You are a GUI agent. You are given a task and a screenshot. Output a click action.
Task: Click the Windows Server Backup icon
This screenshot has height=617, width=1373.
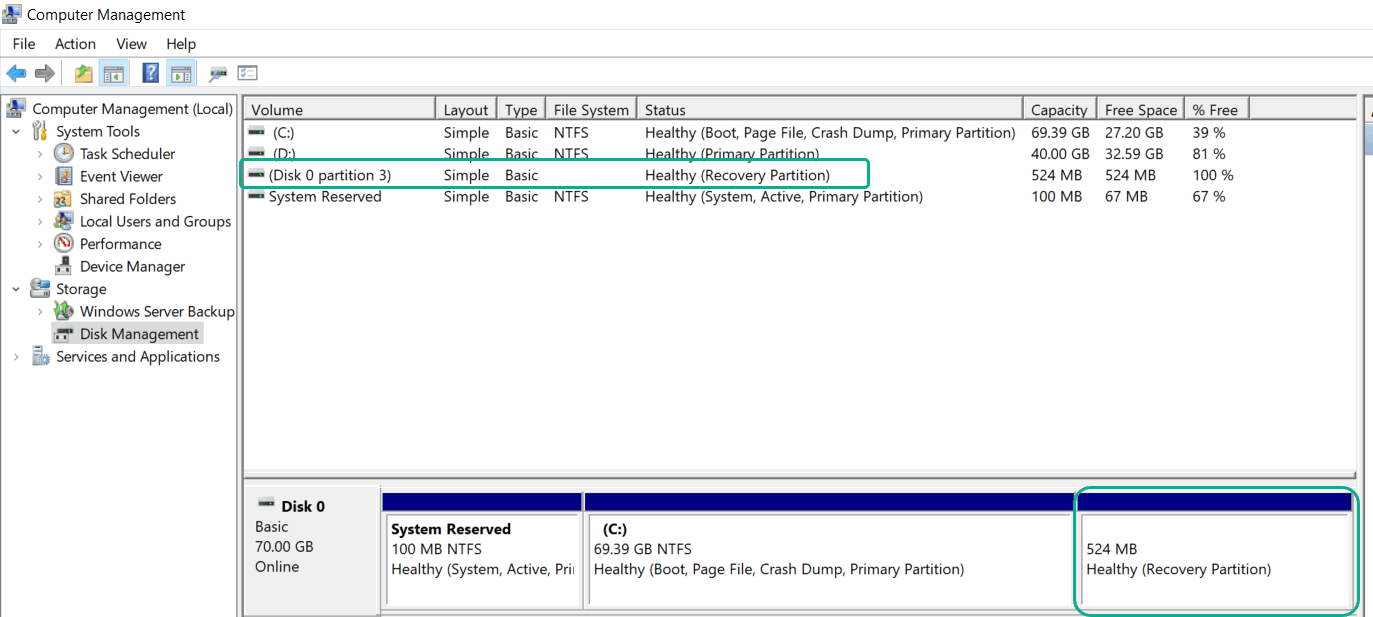pos(64,311)
